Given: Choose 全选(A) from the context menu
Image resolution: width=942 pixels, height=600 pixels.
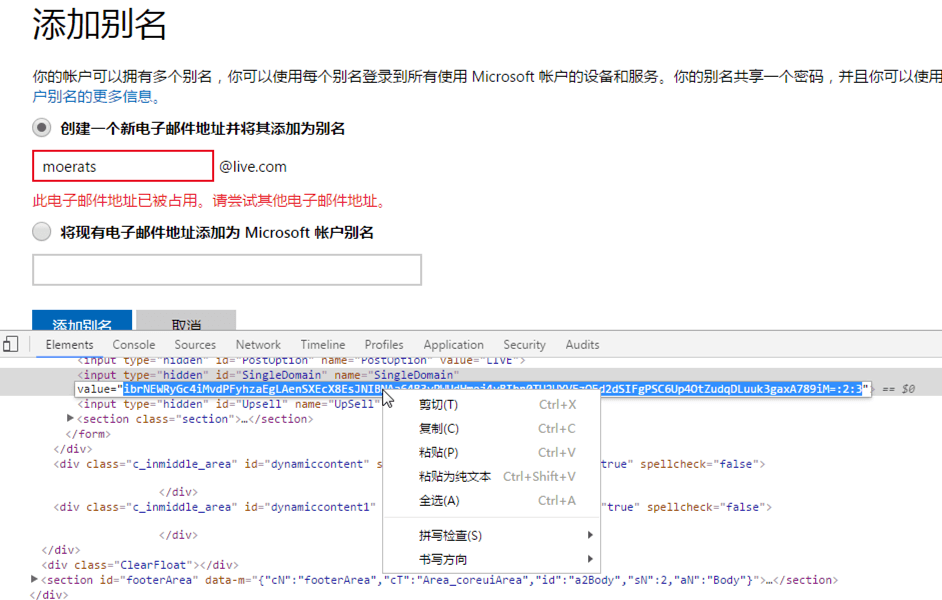Looking at the screenshot, I should coord(491,501).
